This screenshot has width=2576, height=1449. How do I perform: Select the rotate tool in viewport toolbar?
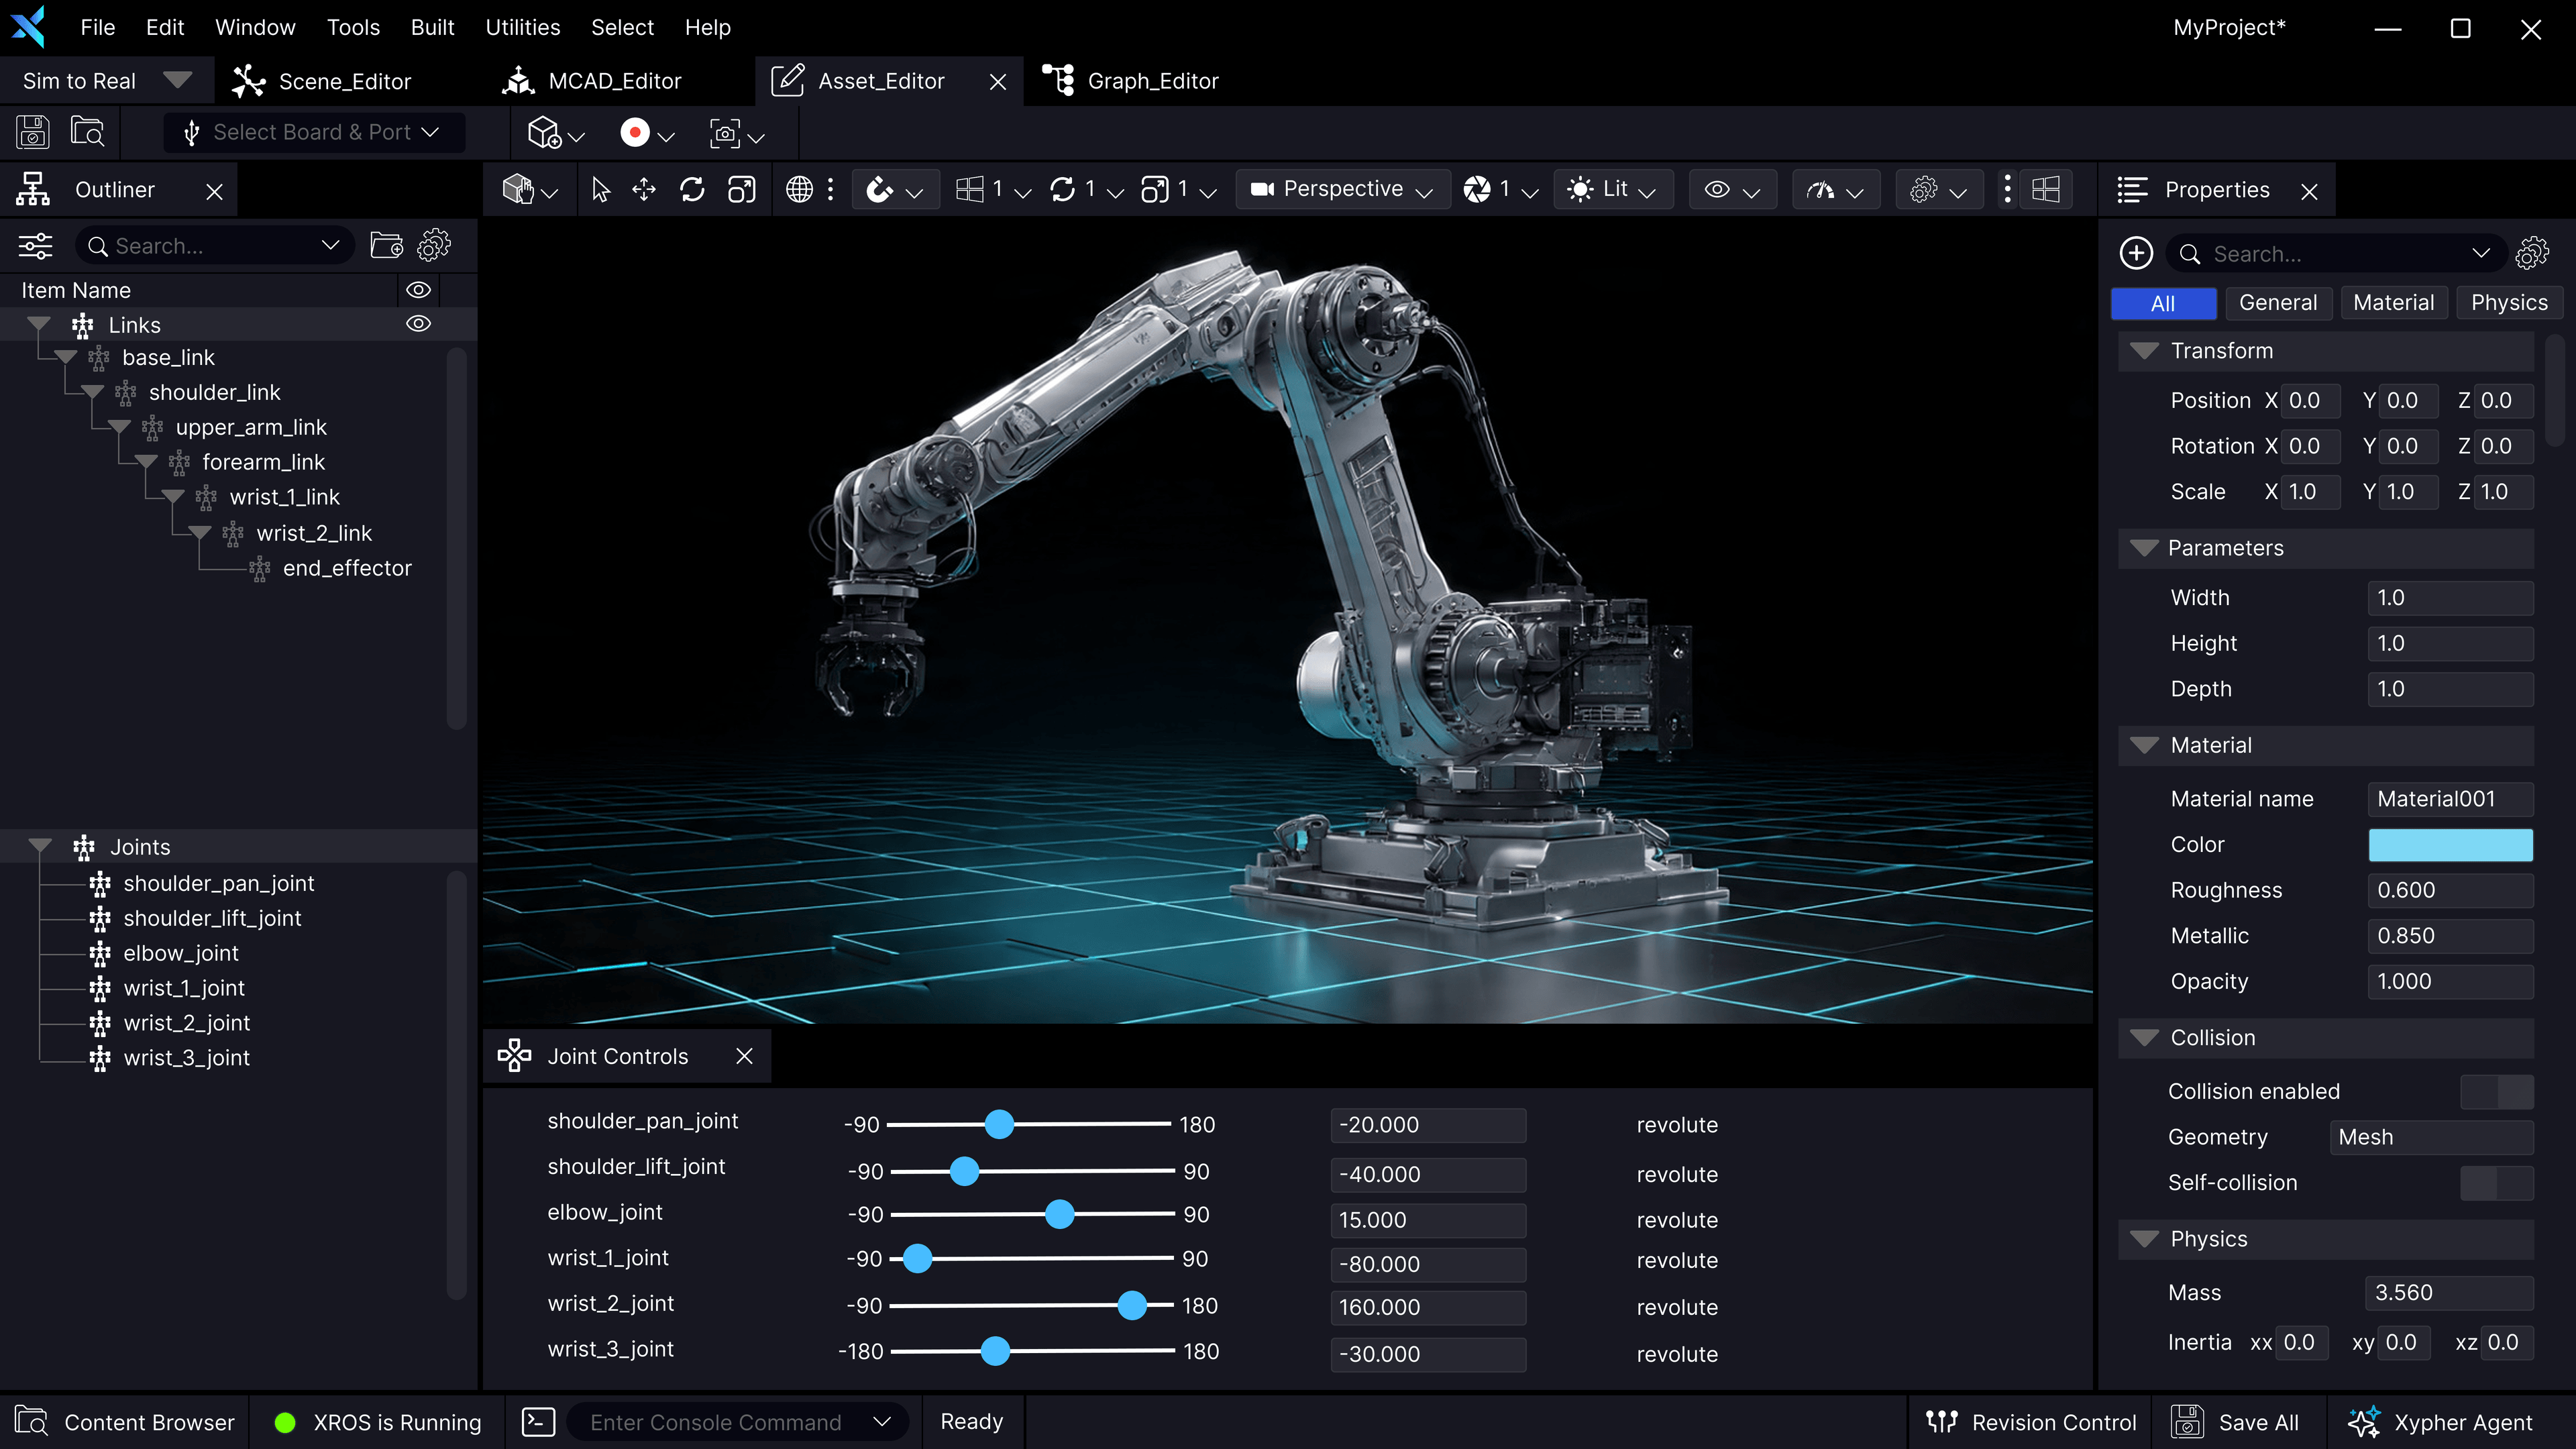pyautogui.click(x=692, y=189)
